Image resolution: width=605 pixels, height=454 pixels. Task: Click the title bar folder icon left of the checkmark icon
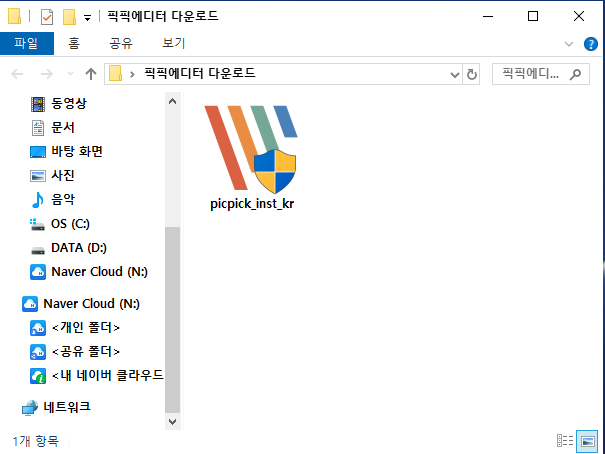(x=14, y=16)
